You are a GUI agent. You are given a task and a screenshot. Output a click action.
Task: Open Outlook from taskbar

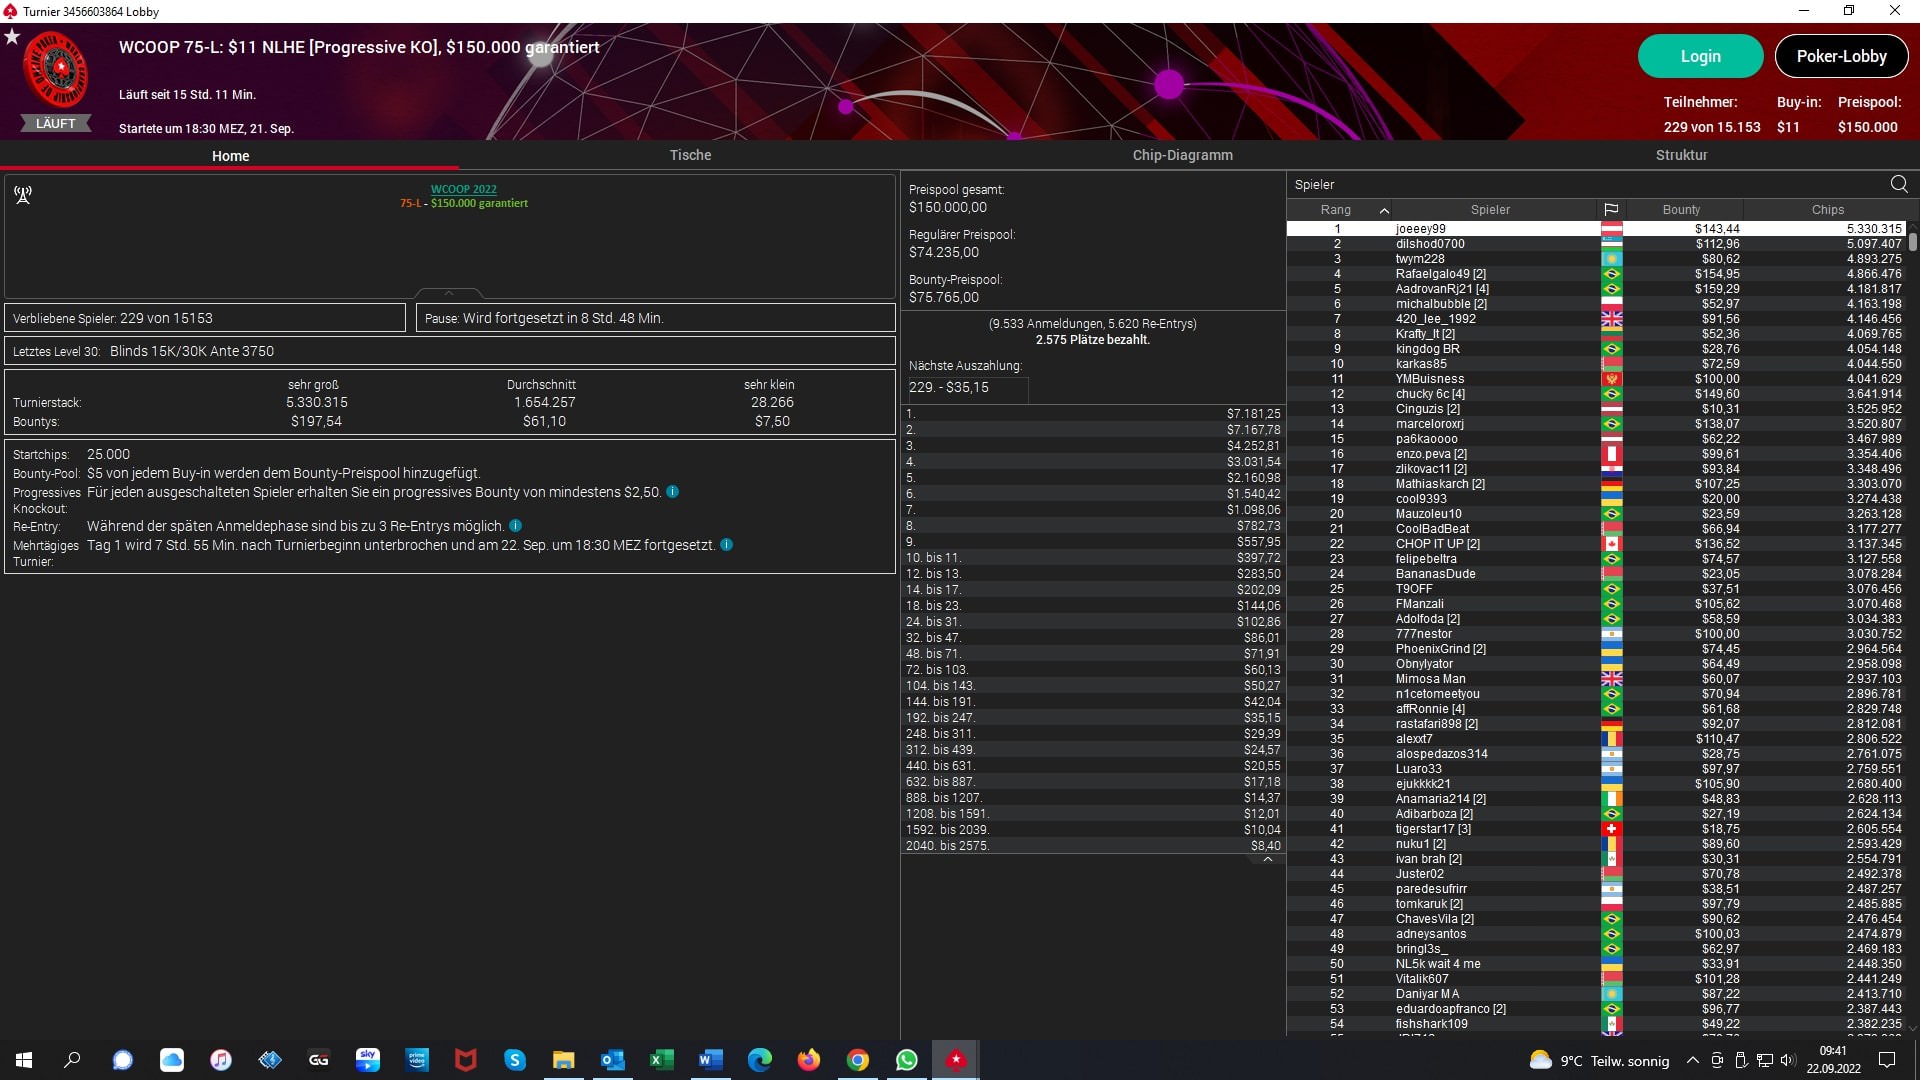coord(613,1060)
